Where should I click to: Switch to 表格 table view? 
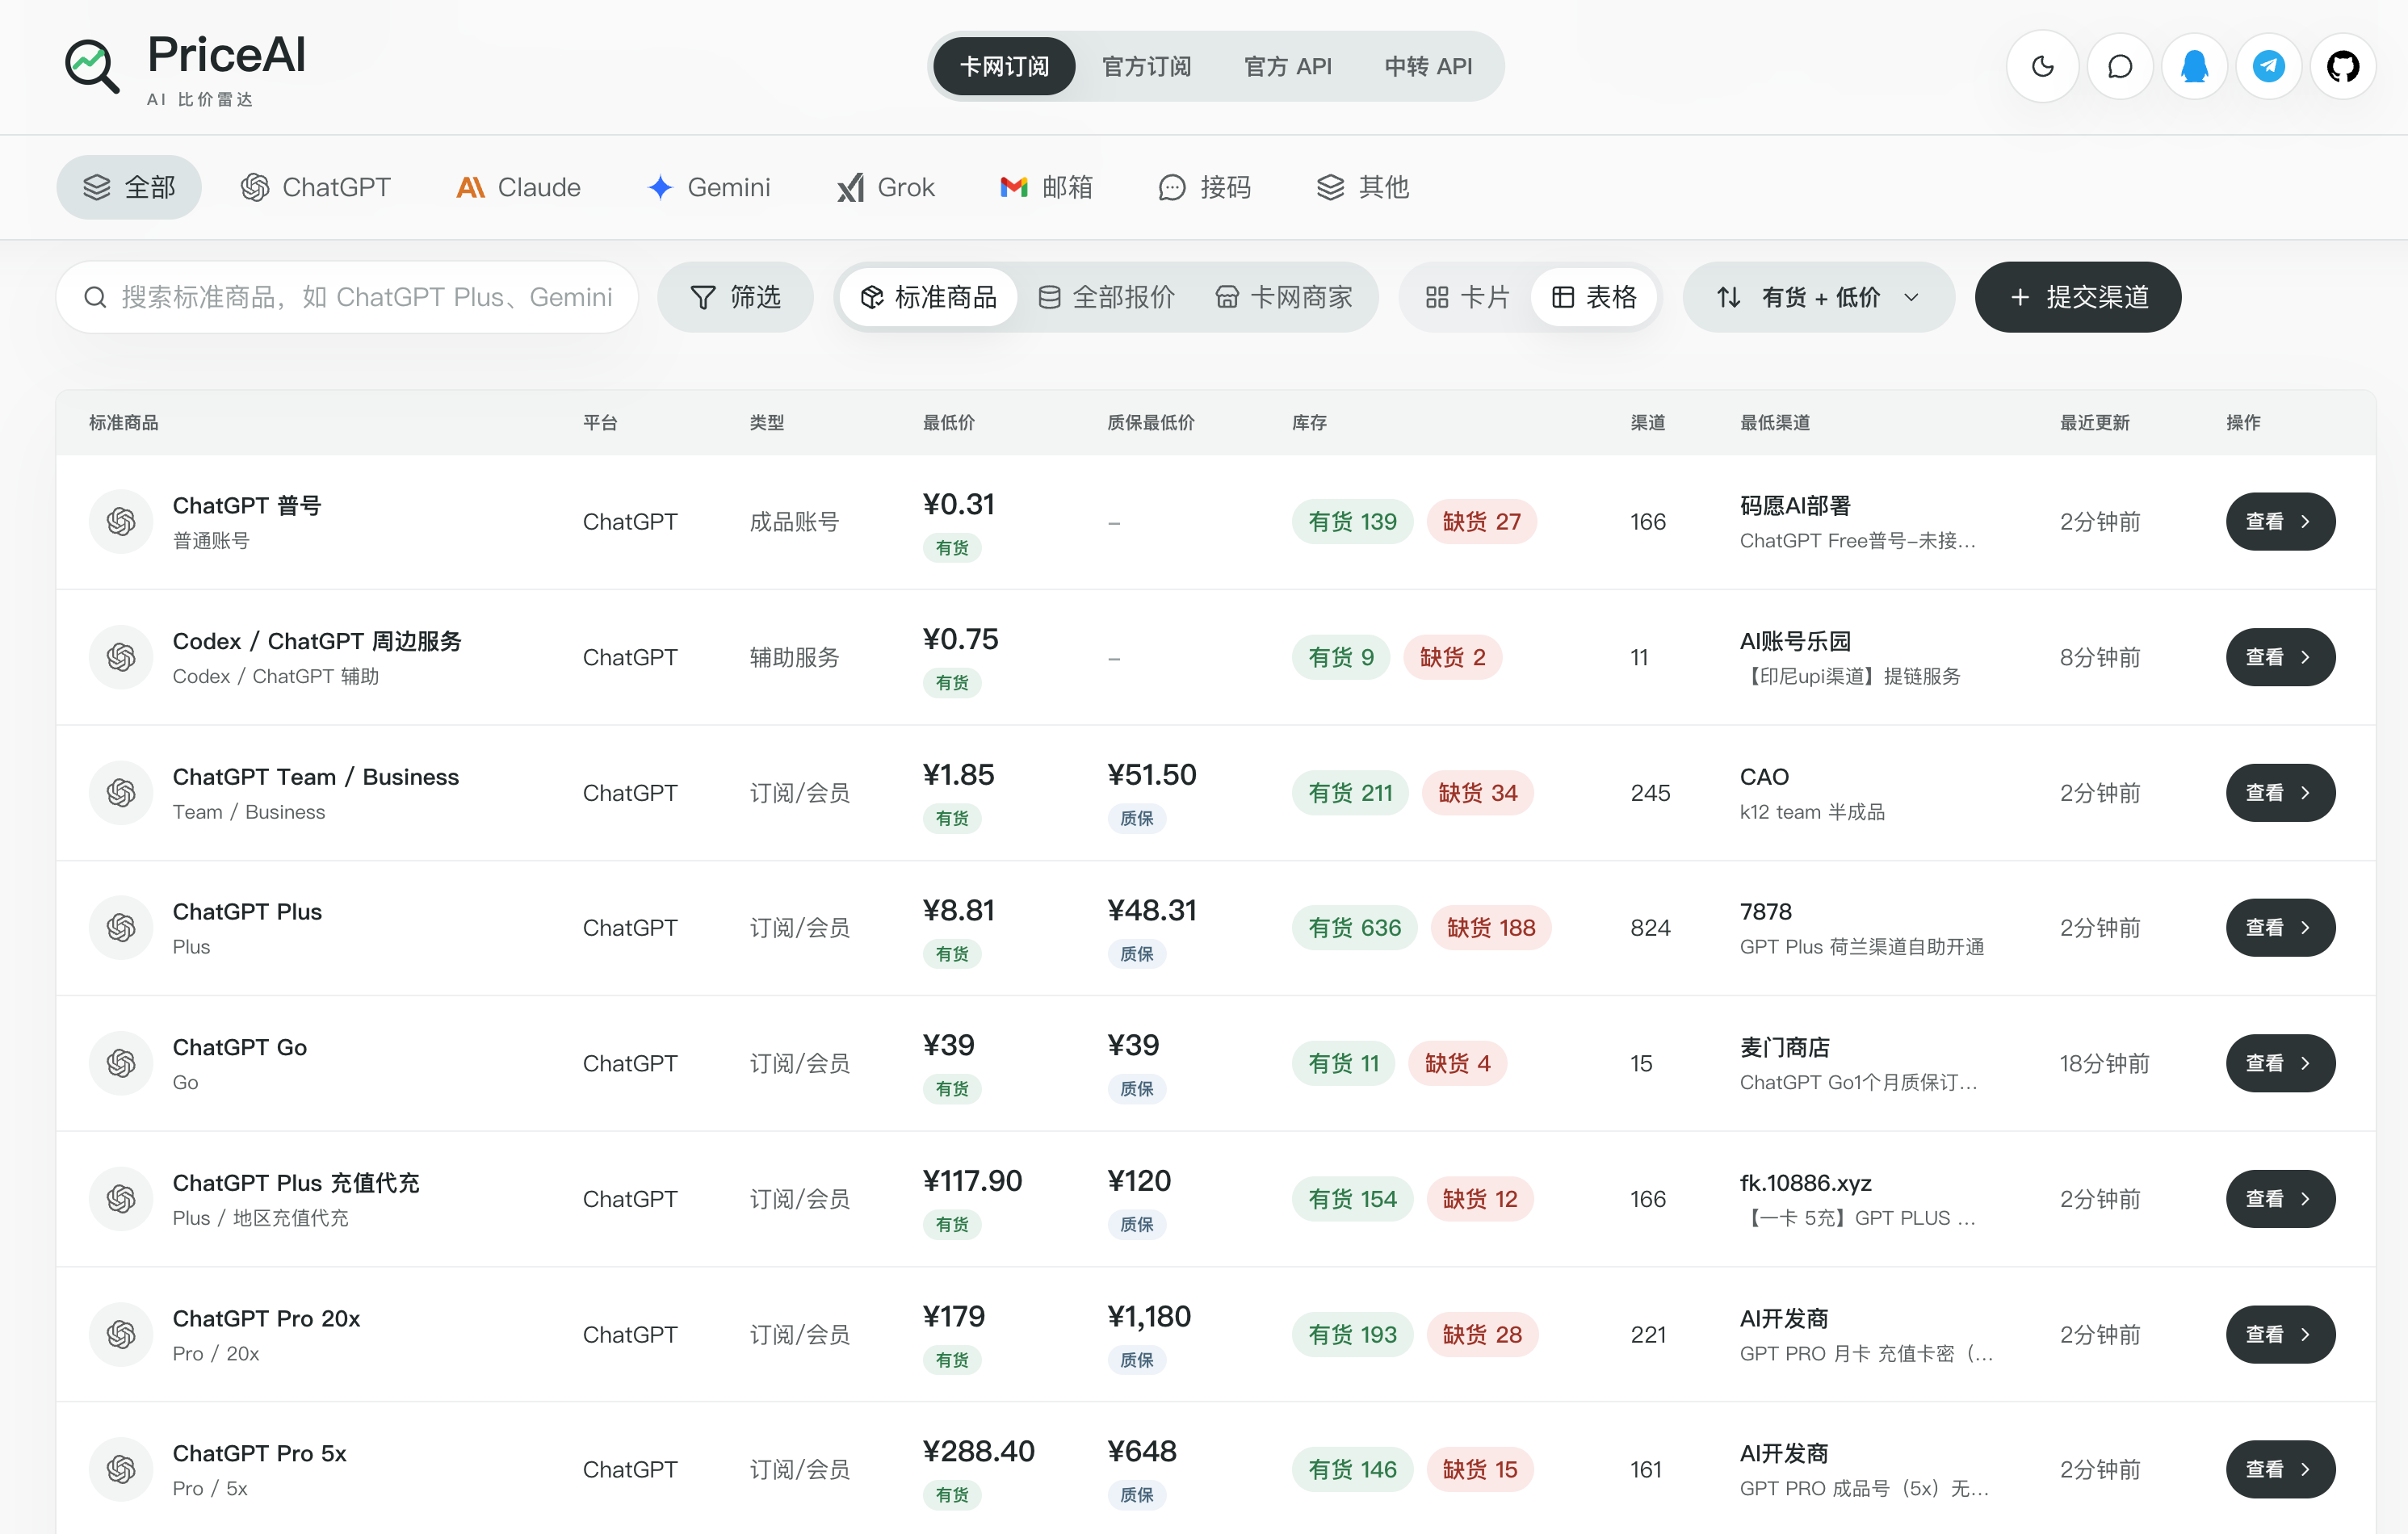coord(1594,297)
